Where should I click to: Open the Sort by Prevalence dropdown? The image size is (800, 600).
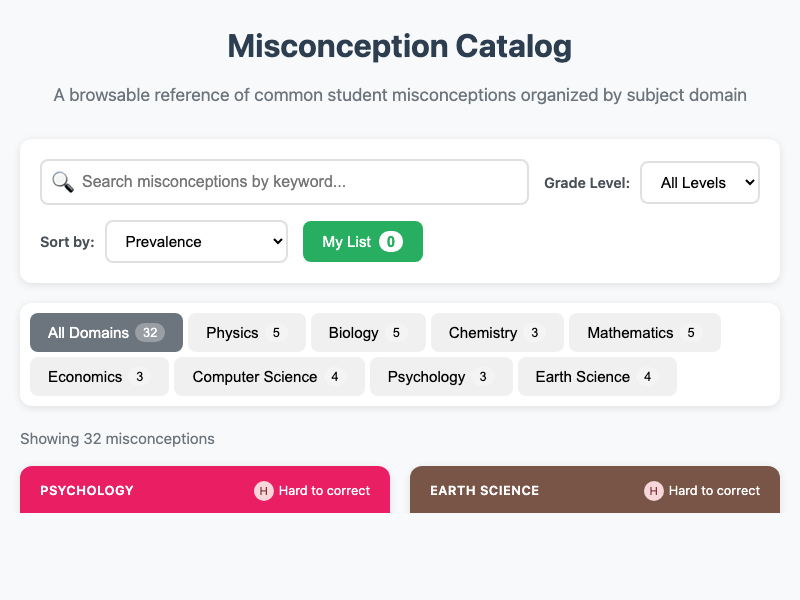click(x=196, y=241)
